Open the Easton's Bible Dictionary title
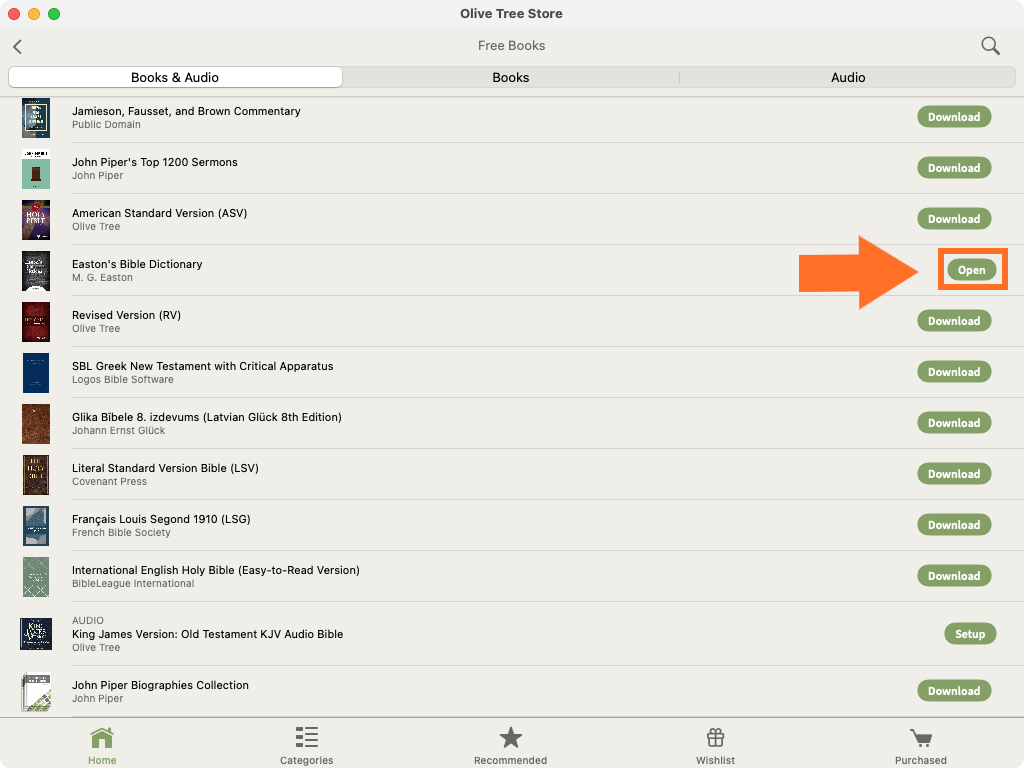 [137, 264]
